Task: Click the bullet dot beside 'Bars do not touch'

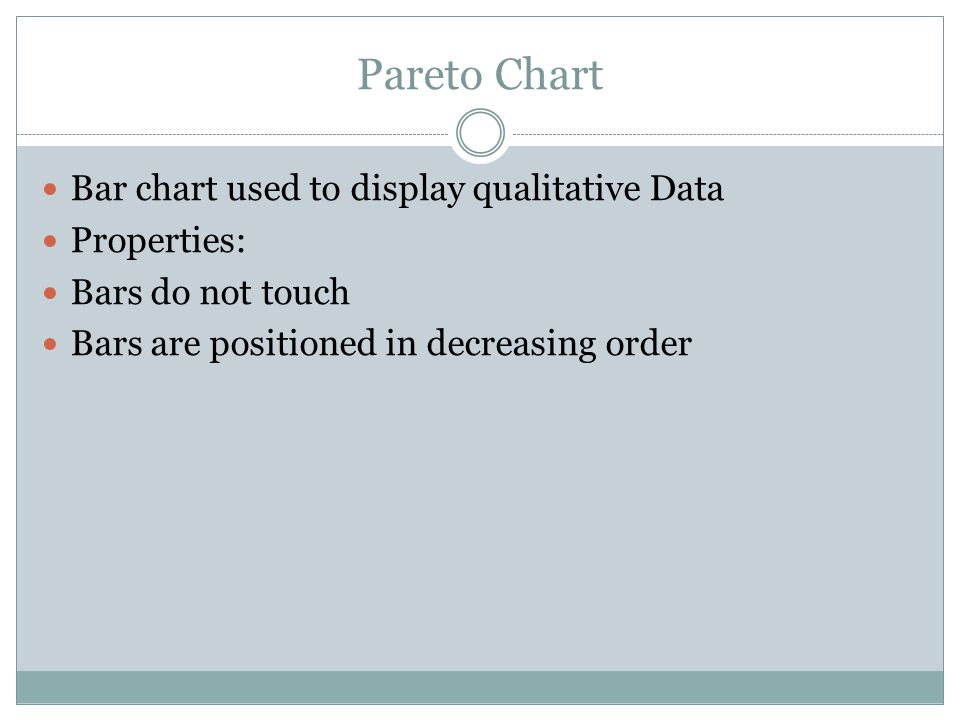Action: [50, 293]
